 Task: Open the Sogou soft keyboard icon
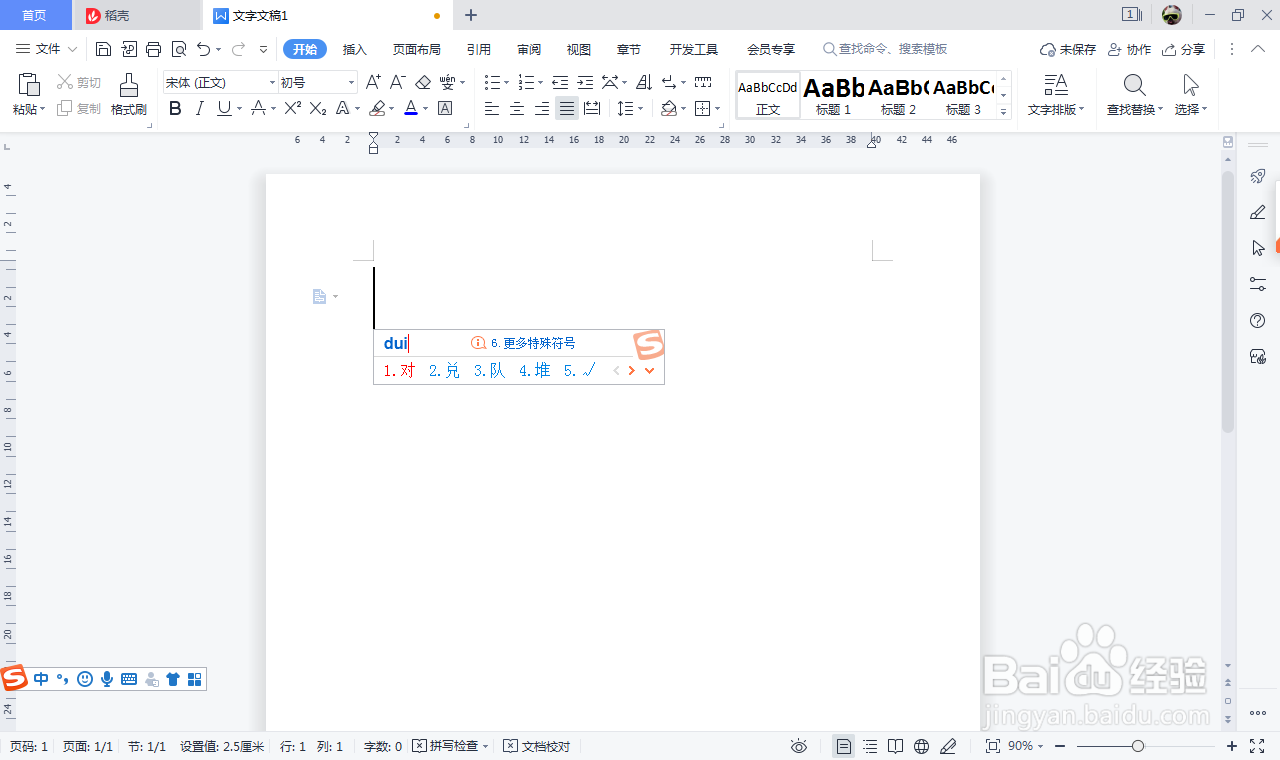pos(129,679)
